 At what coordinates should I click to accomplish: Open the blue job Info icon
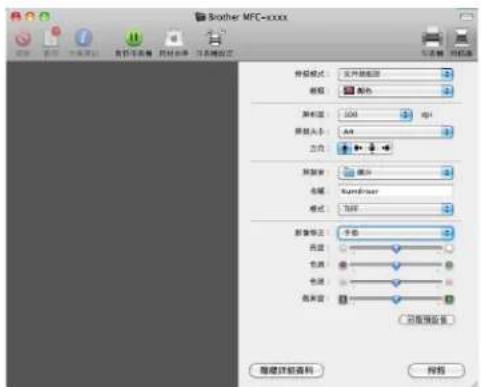(x=83, y=37)
